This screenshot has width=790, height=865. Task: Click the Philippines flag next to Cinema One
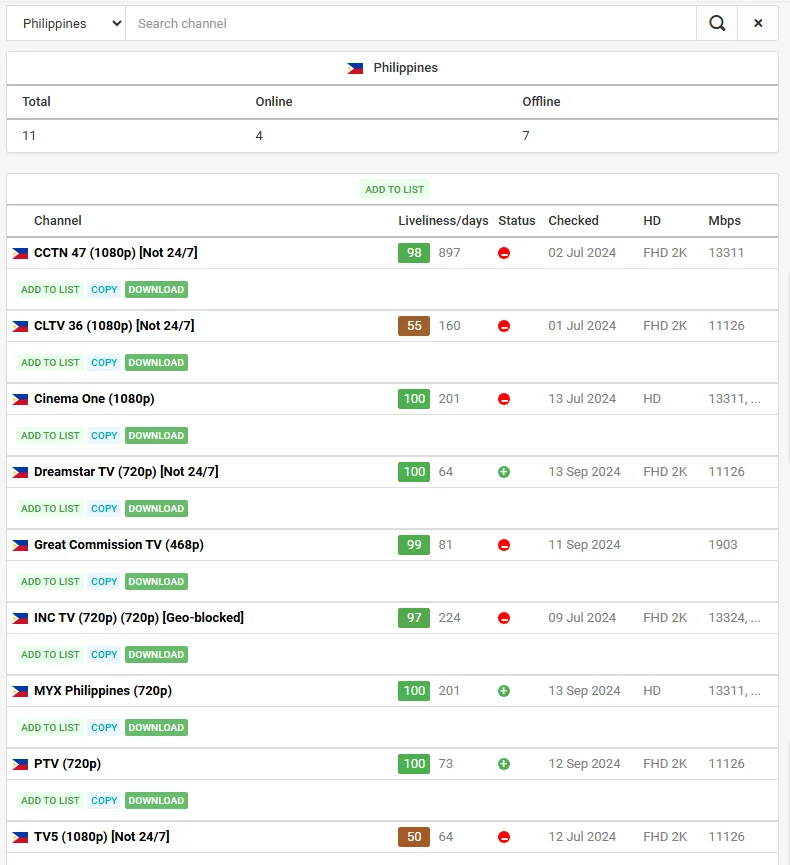[x=20, y=399]
